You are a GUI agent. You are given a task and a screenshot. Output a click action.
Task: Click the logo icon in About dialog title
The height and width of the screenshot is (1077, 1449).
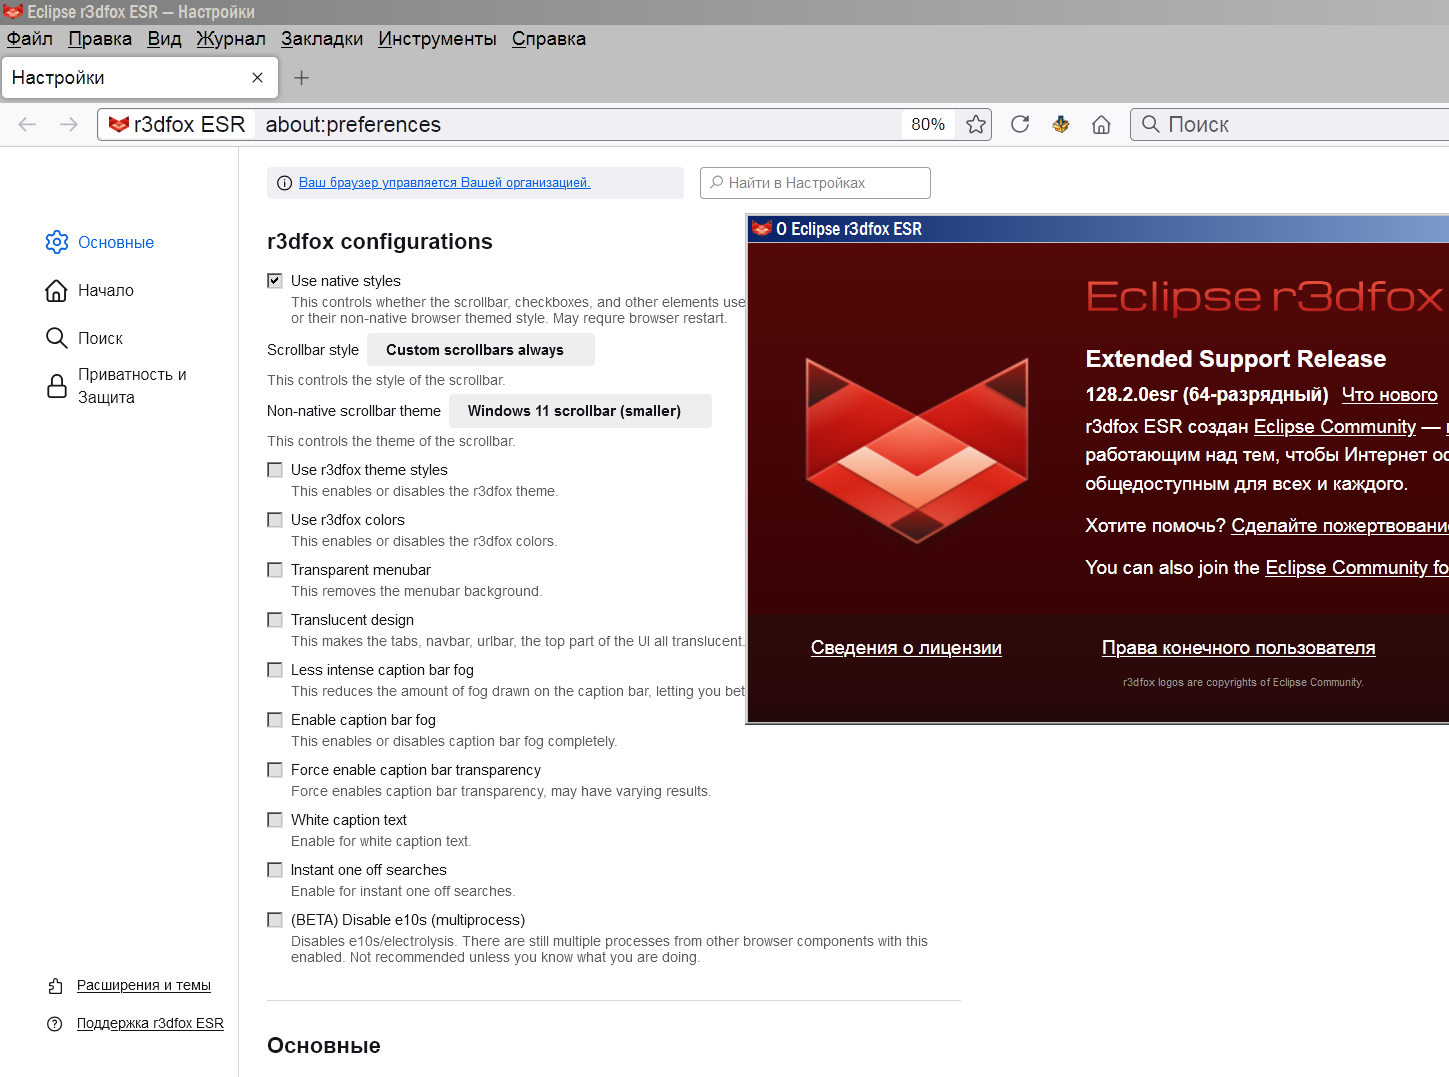click(x=761, y=229)
